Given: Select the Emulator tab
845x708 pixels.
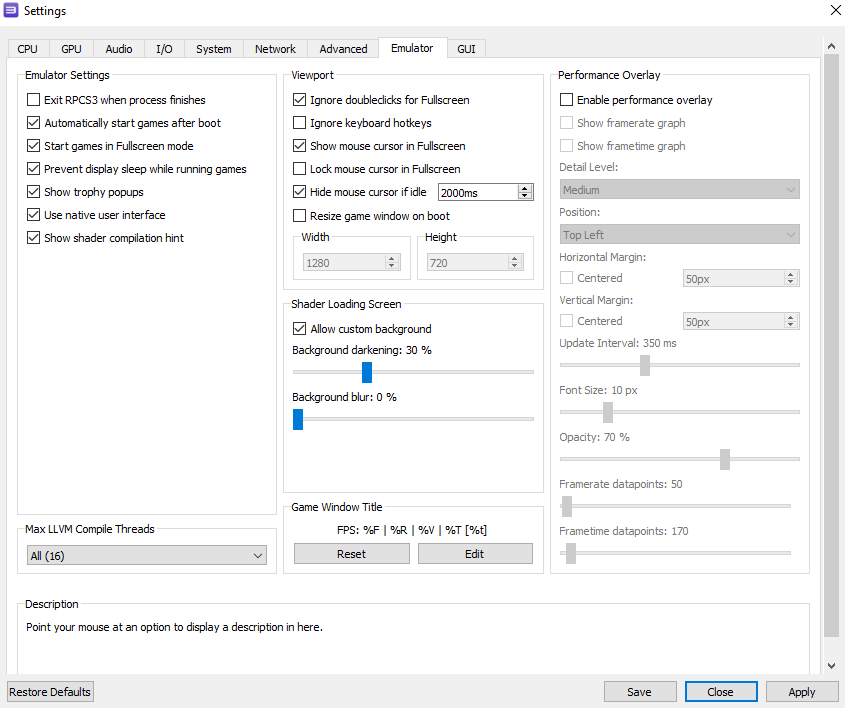Looking at the screenshot, I should click(412, 48).
